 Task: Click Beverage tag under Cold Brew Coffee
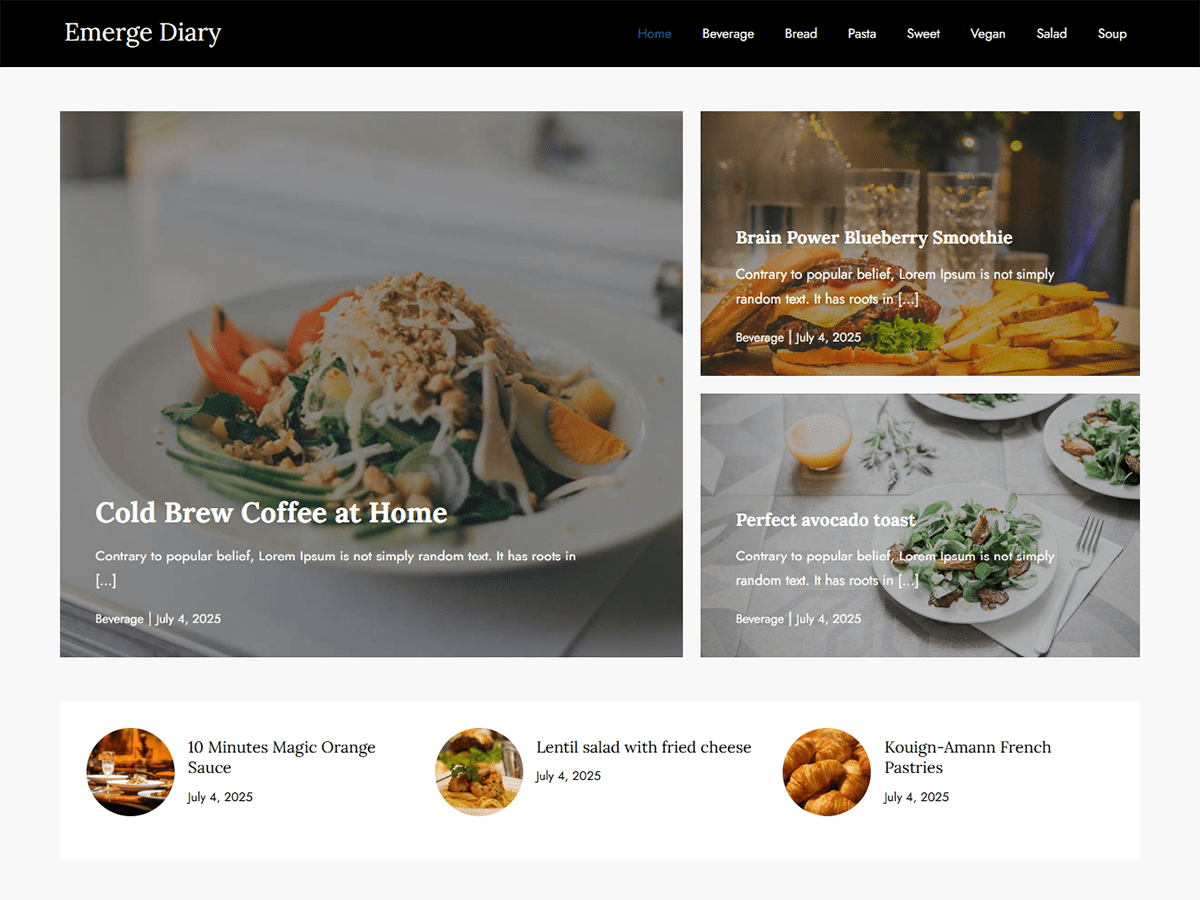119,619
